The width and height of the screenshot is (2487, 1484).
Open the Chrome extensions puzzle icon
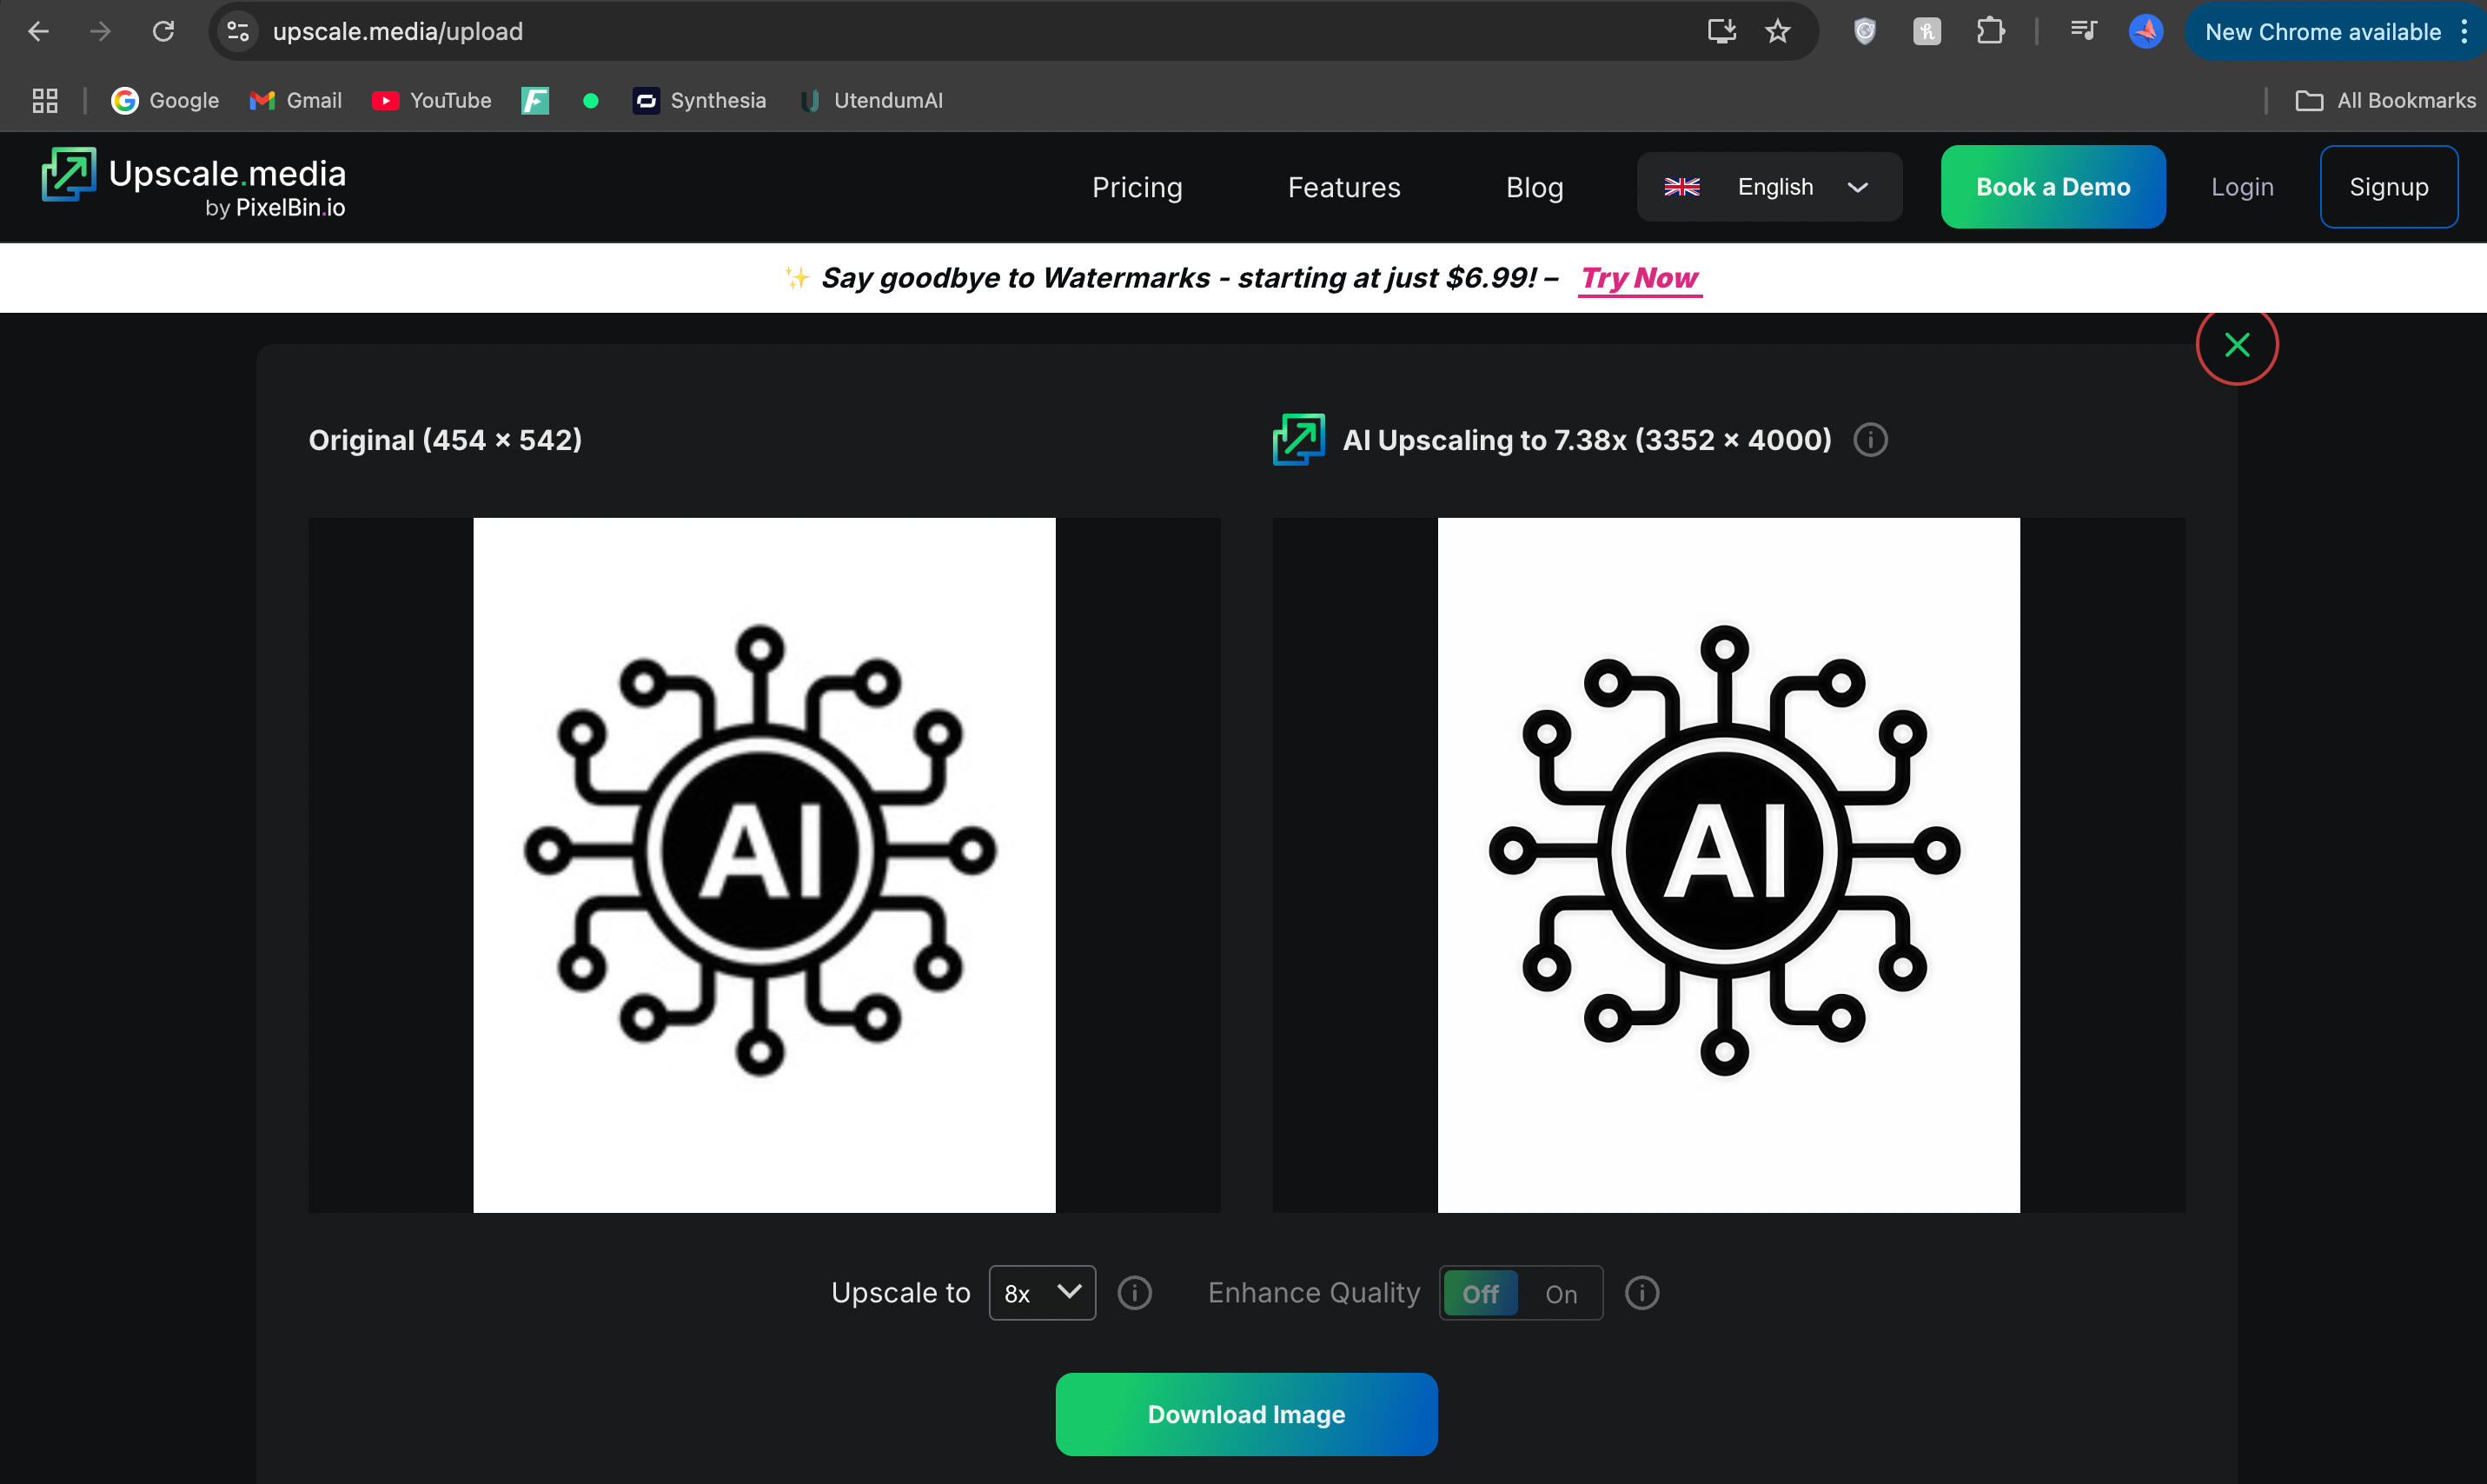point(1990,32)
